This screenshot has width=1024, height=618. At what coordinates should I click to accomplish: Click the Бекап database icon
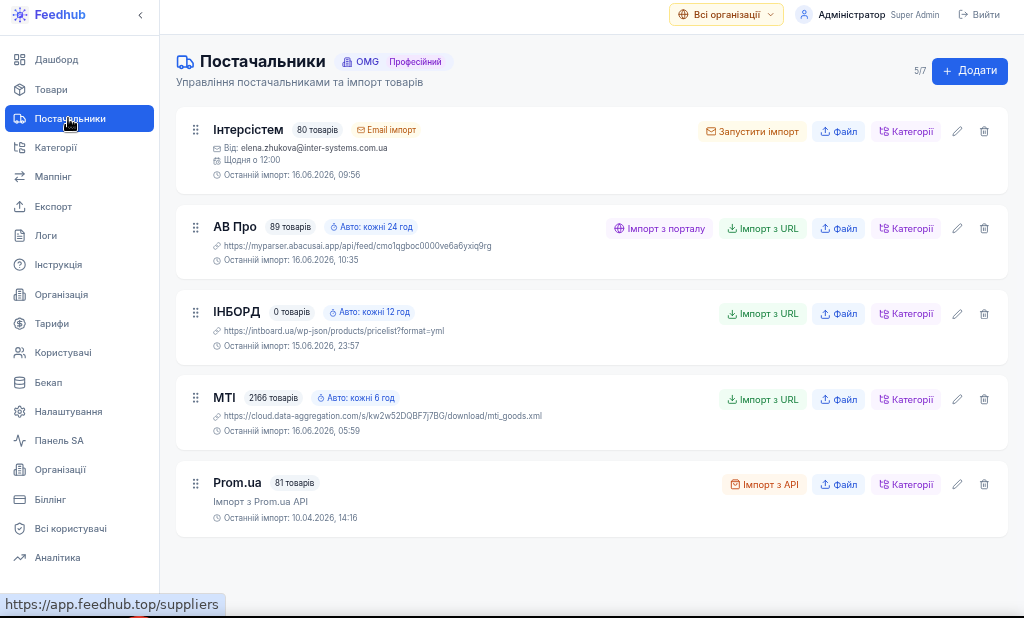[20, 383]
